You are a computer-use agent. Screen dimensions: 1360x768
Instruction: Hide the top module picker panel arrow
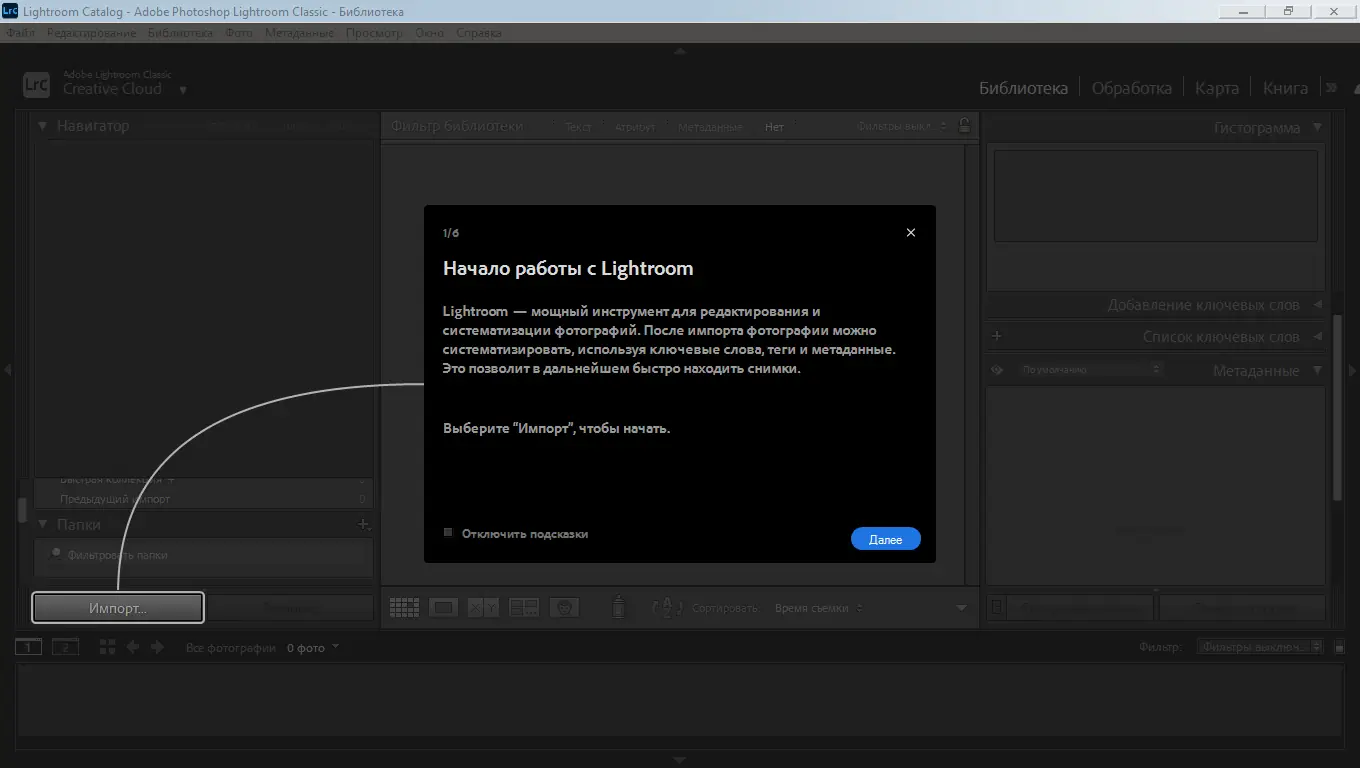[680, 50]
